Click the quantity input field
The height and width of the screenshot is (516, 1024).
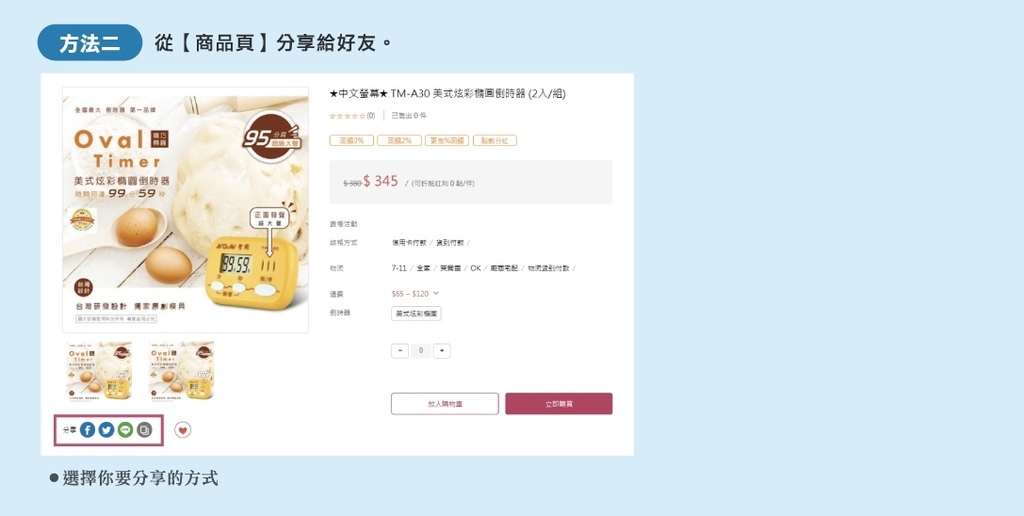[421, 351]
